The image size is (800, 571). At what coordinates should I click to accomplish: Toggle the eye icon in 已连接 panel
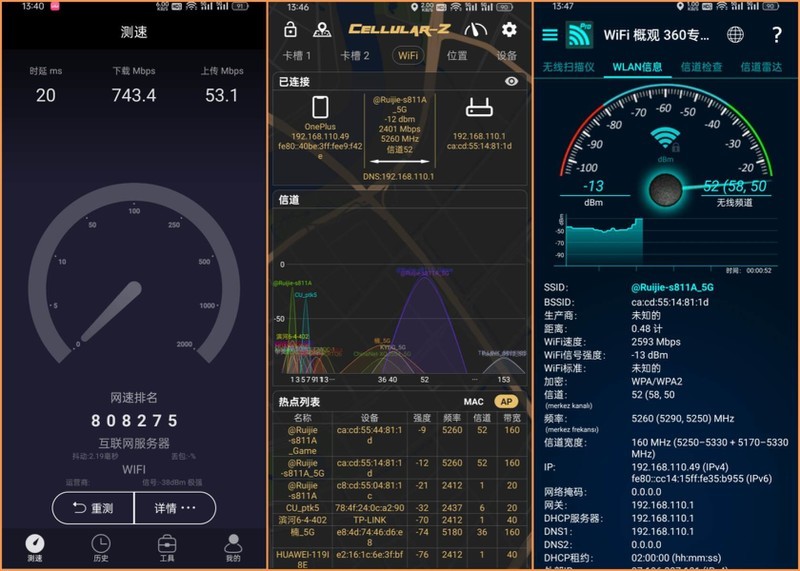coord(511,81)
